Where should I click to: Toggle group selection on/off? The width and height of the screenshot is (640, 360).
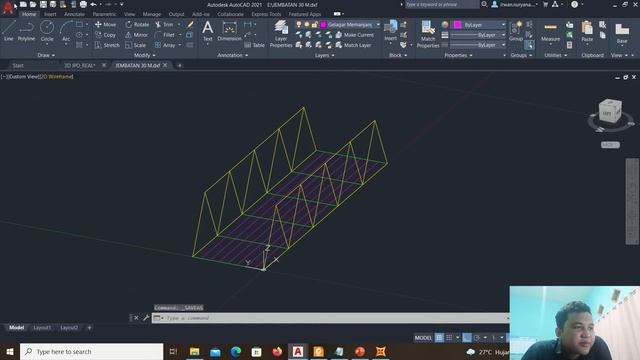[x=529, y=45]
